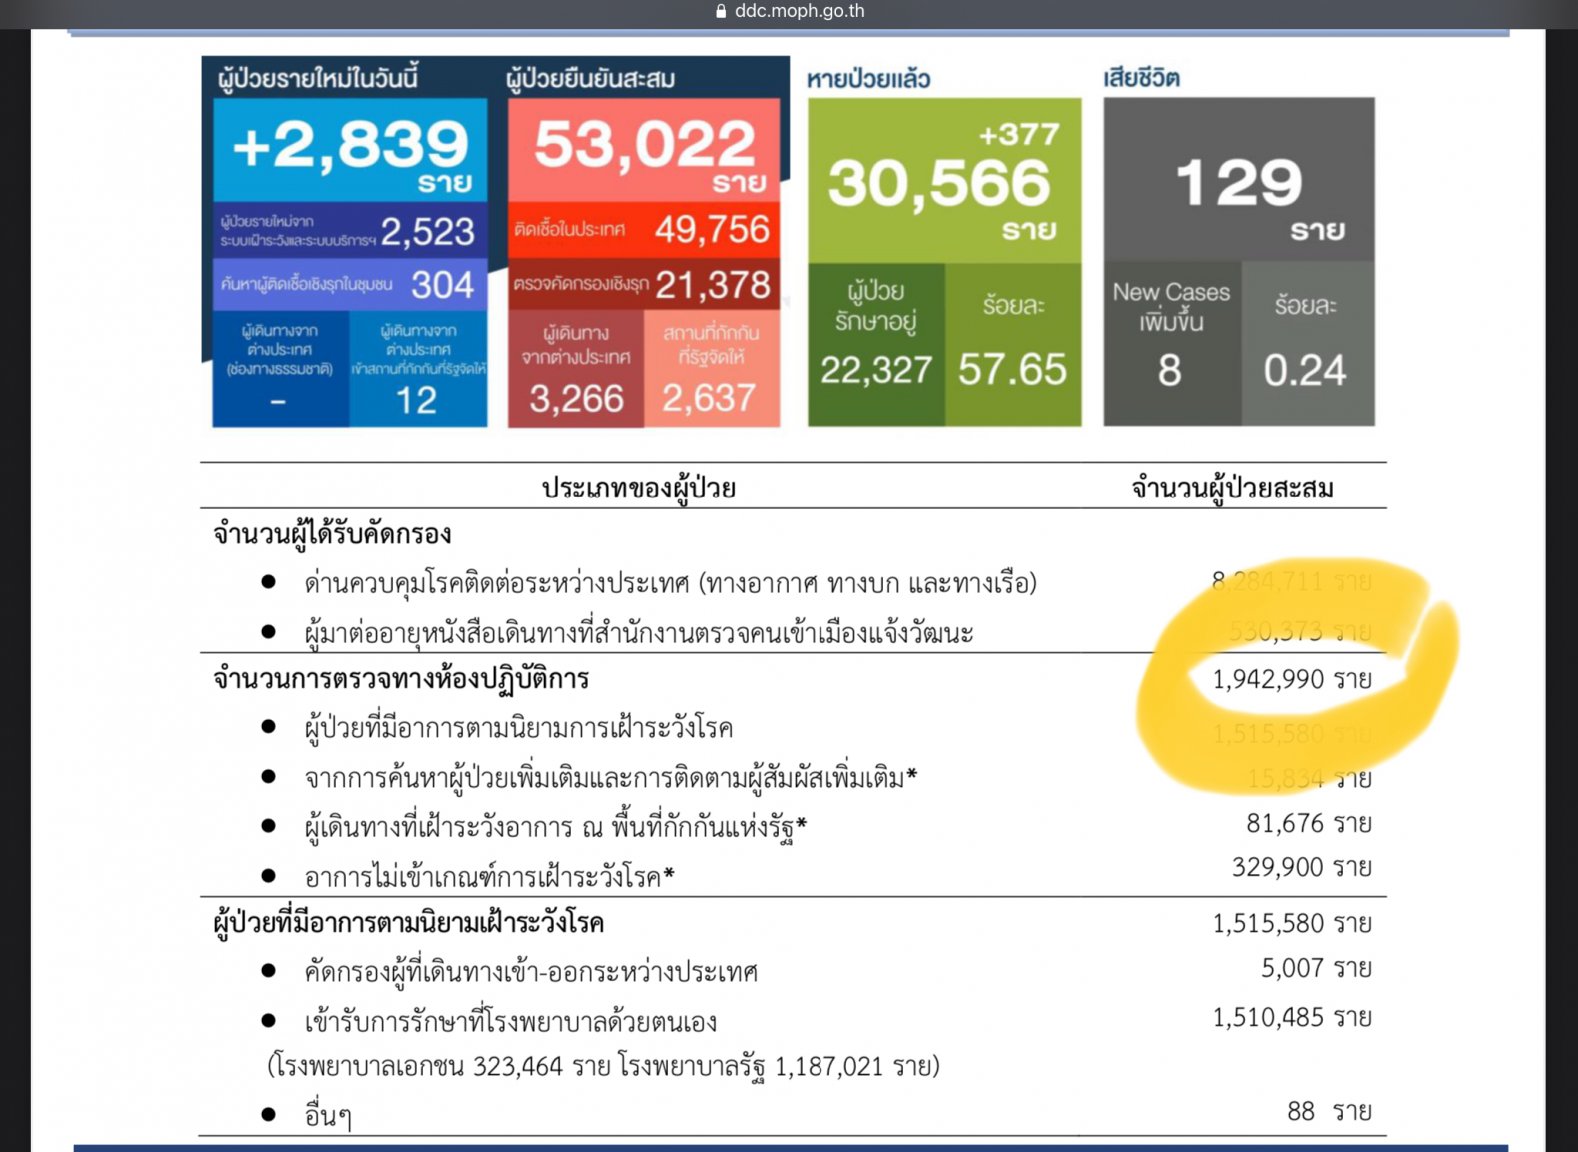
Task: Tap the 12 arrivals into state quarantine tile
Action: (418, 370)
